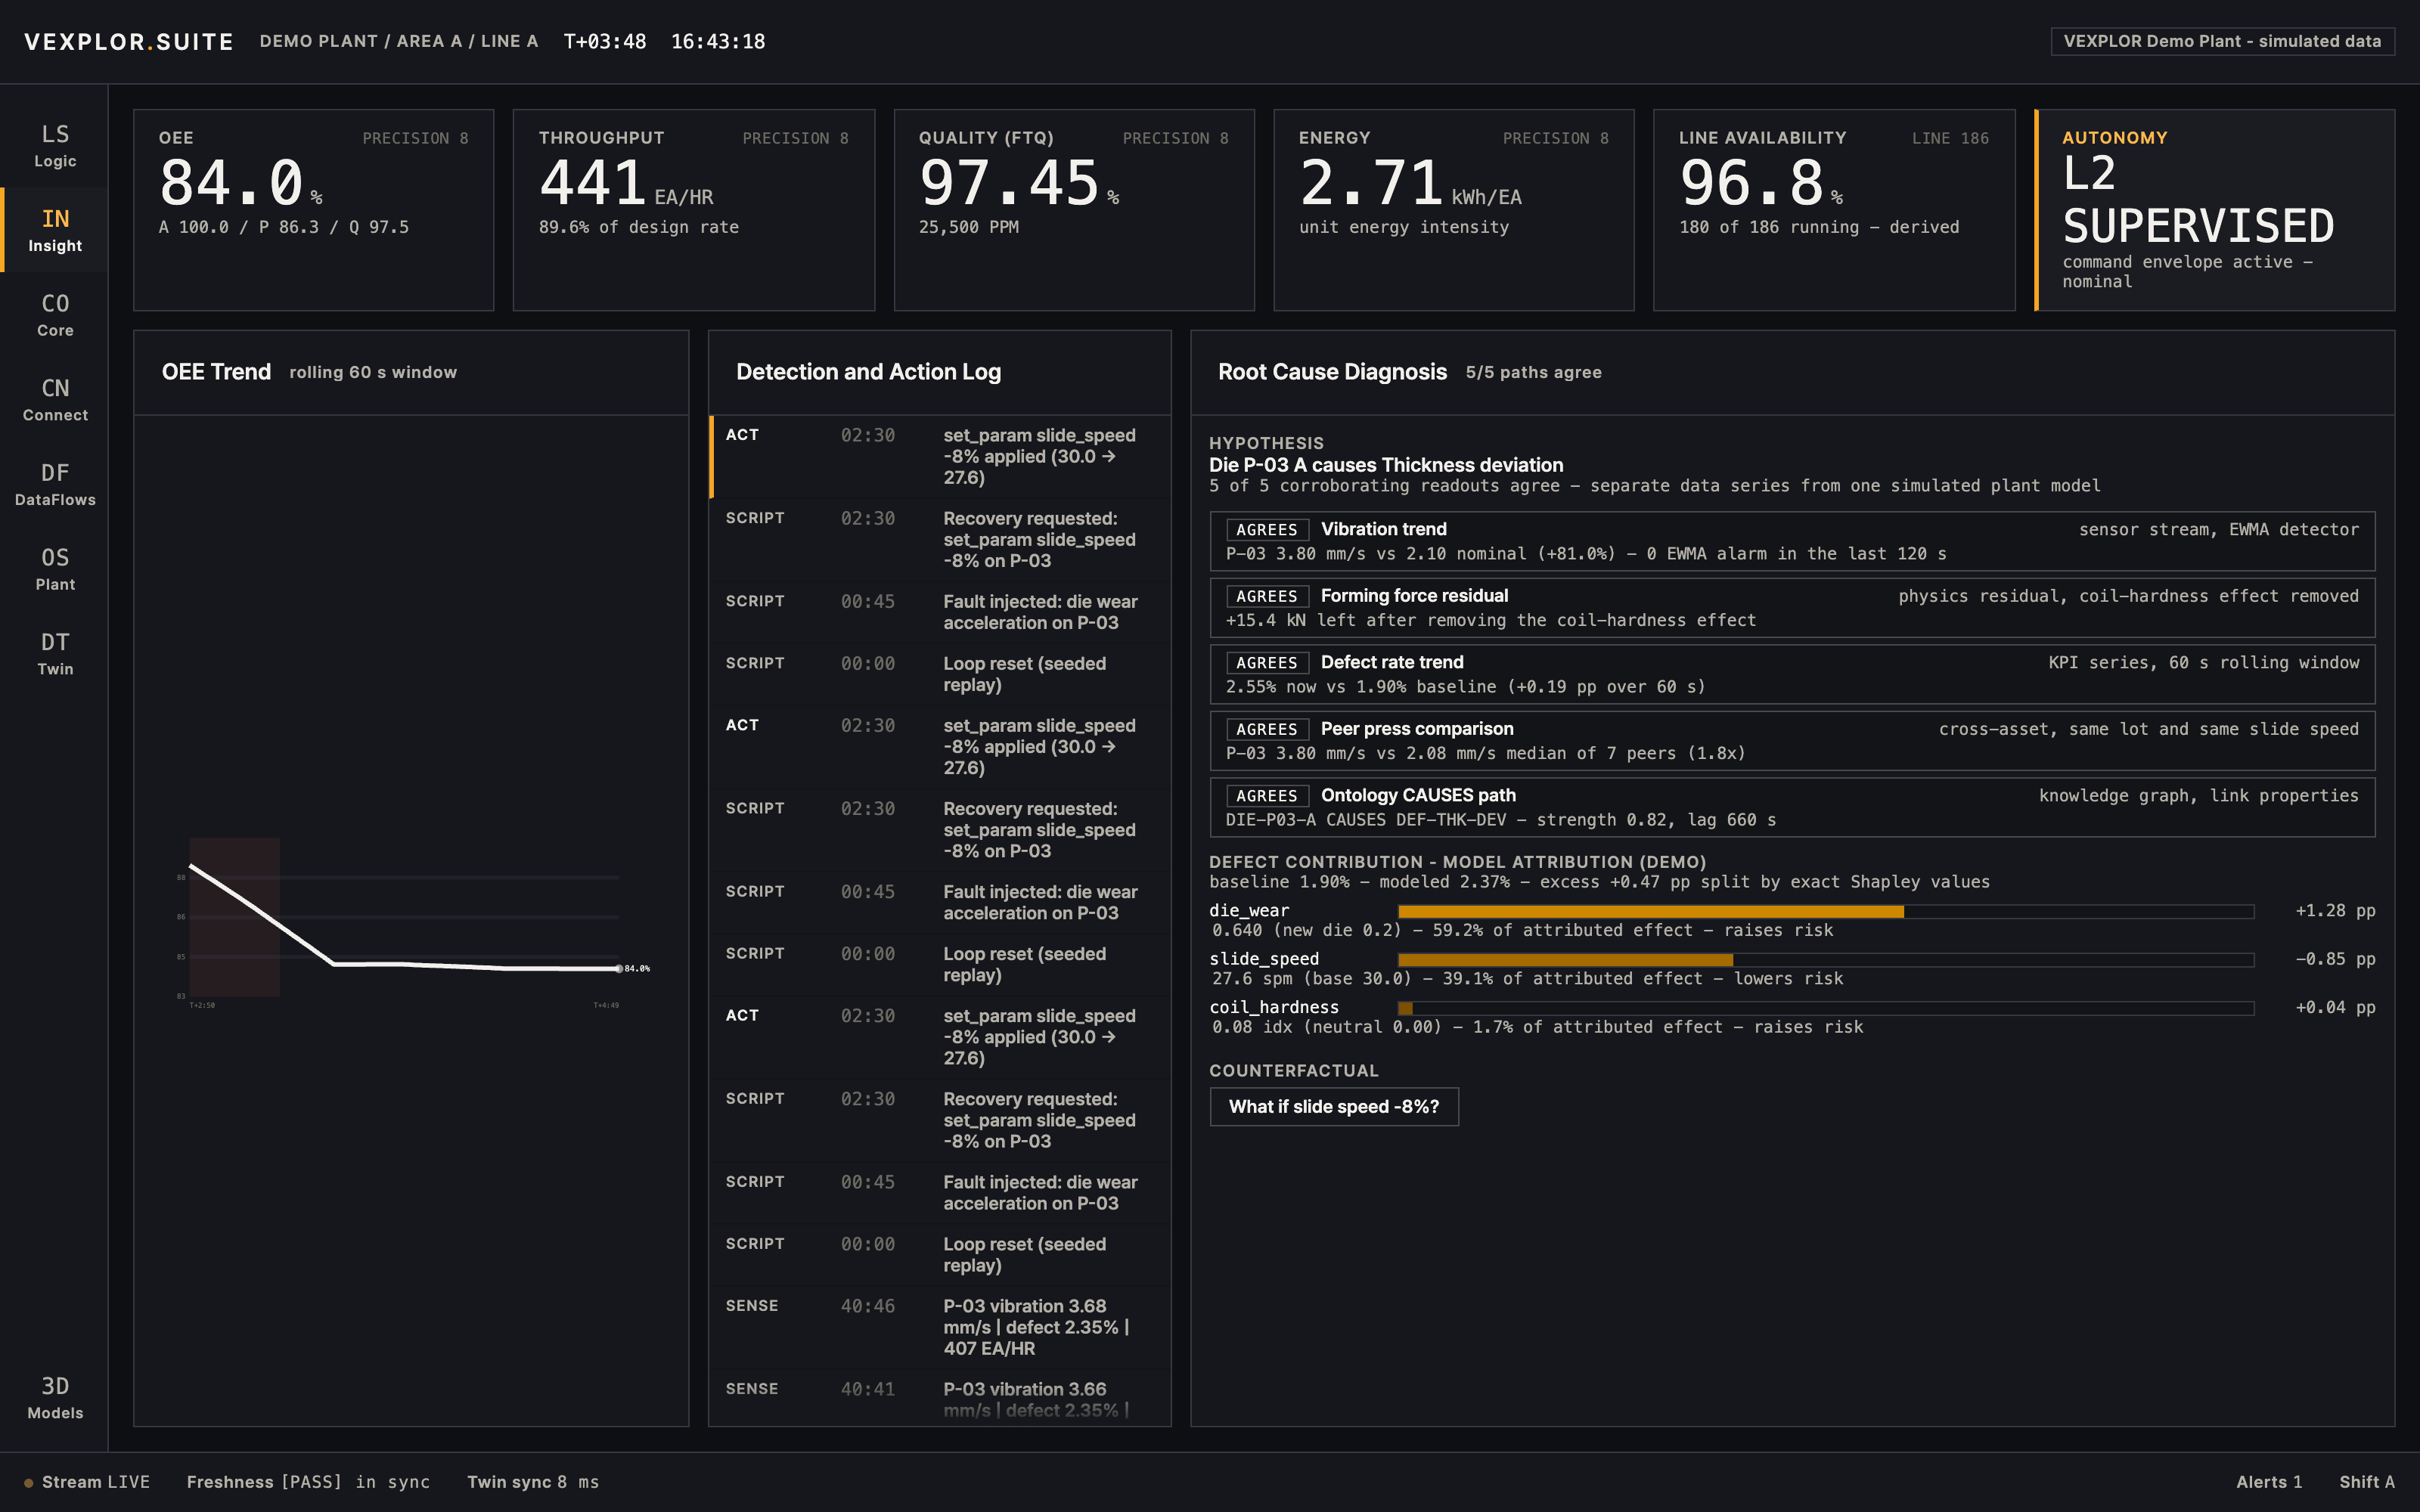Click the What if slide speed -8%? button
The image size is (2420, 1512).
click(x=1334, y=1106)
